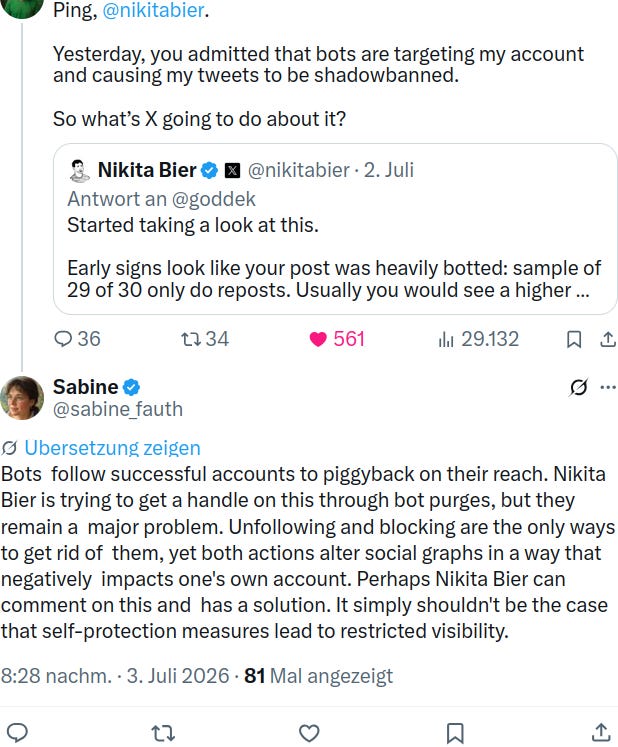Open the @sabine_fauth handle
The height and width of the screenshot is (747, 618).
(118, 409)
